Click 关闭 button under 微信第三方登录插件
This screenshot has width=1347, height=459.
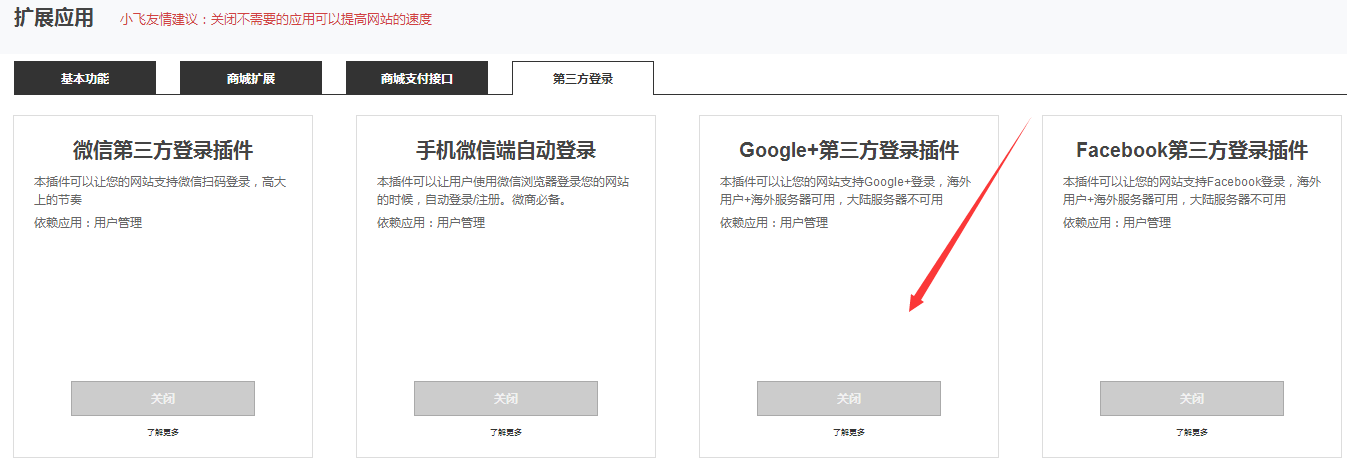[x=163, y=398]
